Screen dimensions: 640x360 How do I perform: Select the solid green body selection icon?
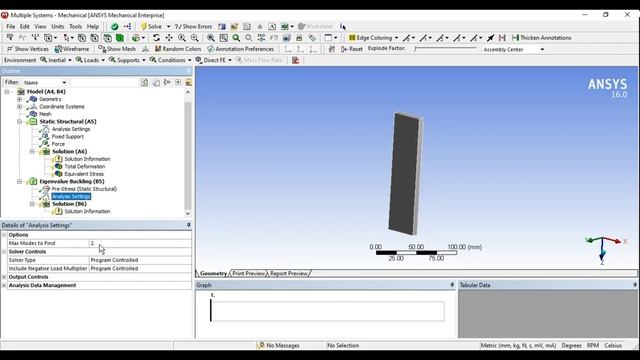coord(120,38)
